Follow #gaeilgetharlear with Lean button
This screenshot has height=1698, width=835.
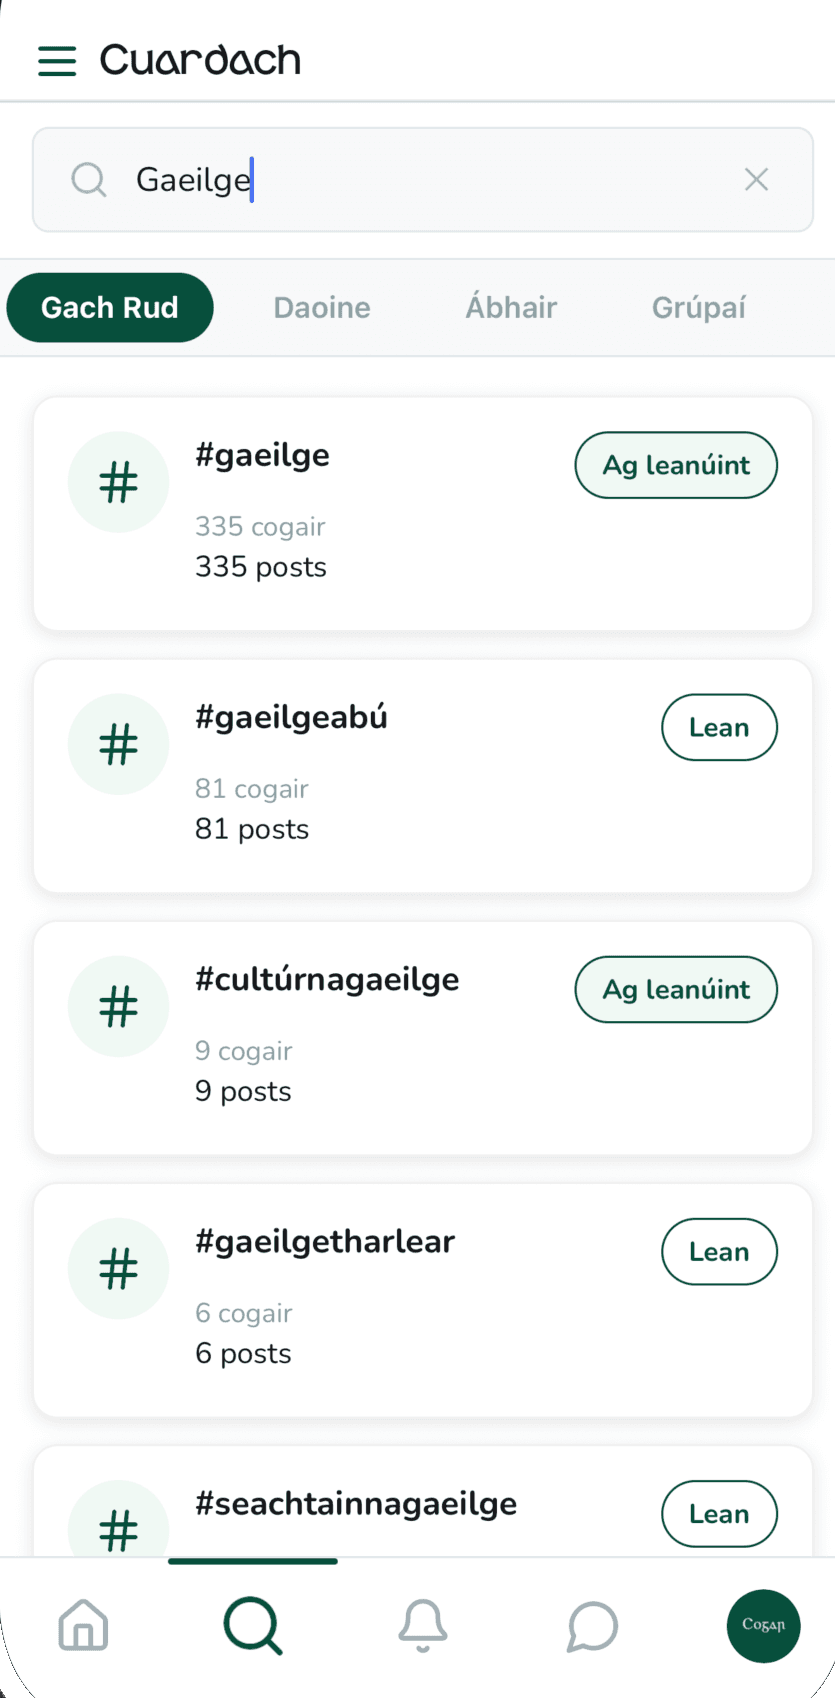719,1251
